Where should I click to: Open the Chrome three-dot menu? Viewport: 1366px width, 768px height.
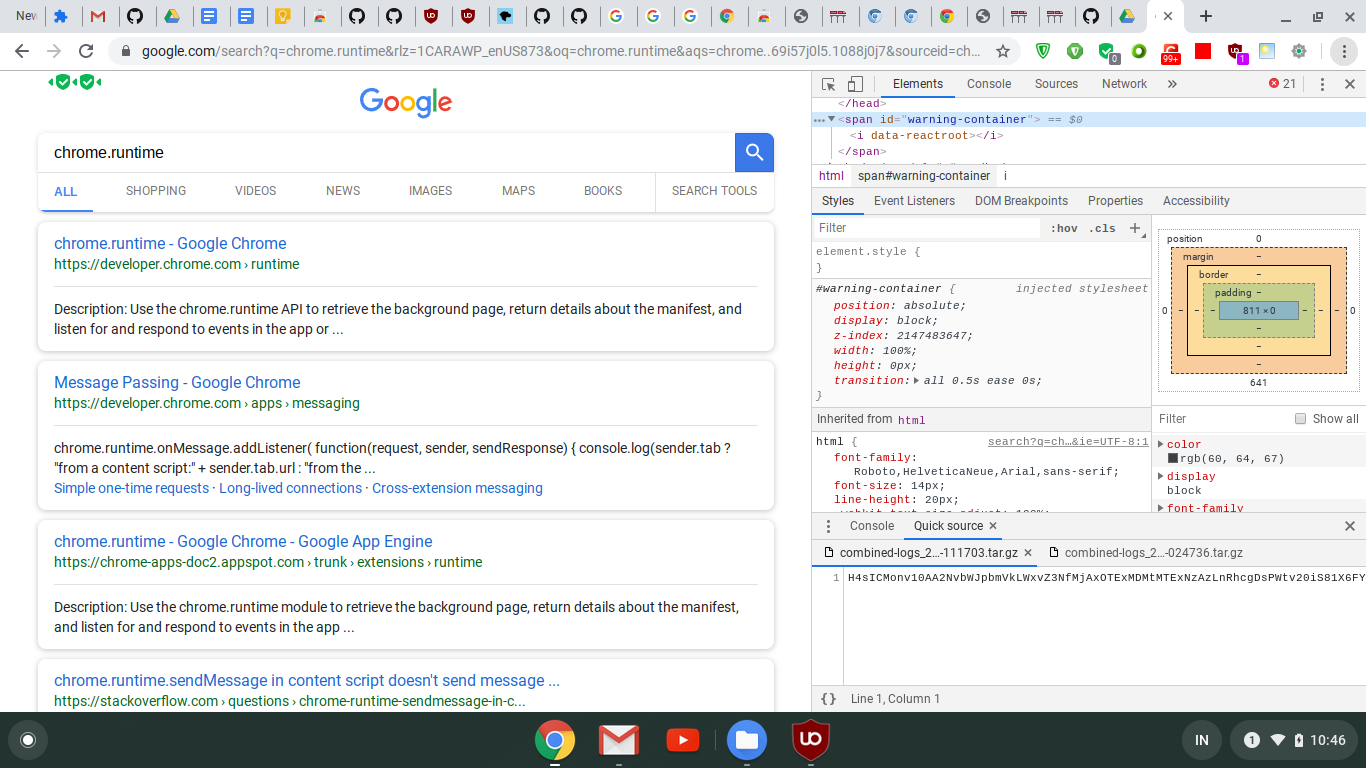tap(1345, 51)
